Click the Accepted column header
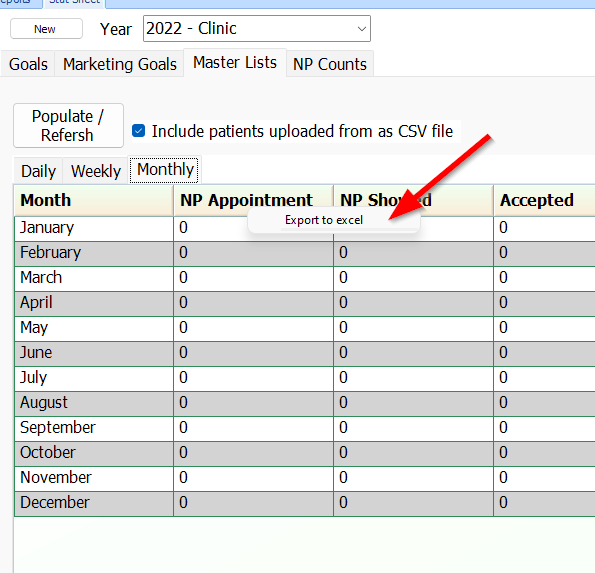Image resolution: width=595 pixels, height=573 pixels. (x=544, y=200)
